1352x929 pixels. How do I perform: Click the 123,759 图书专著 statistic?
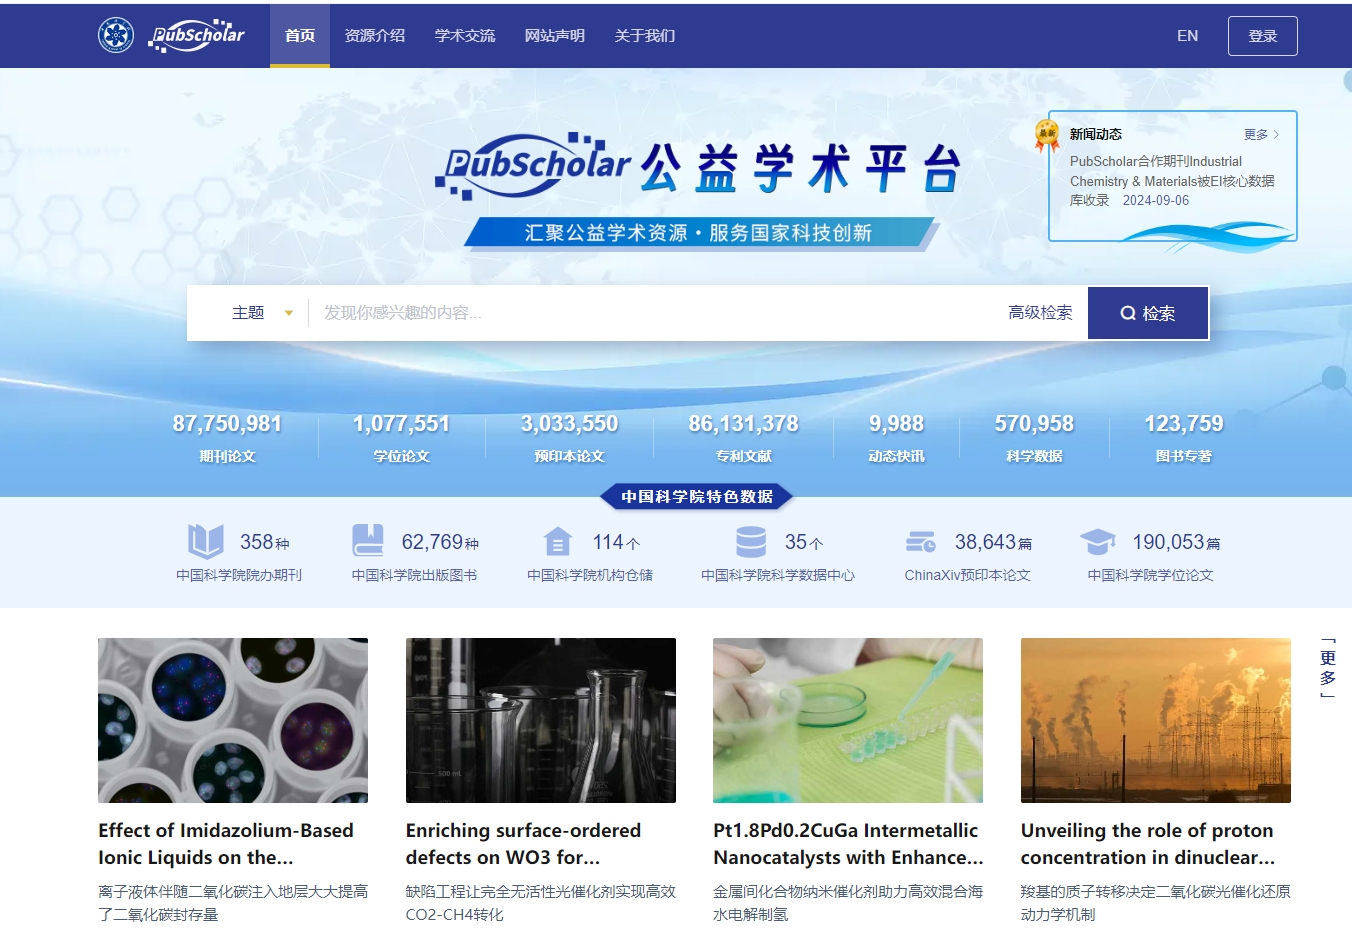1183,438
